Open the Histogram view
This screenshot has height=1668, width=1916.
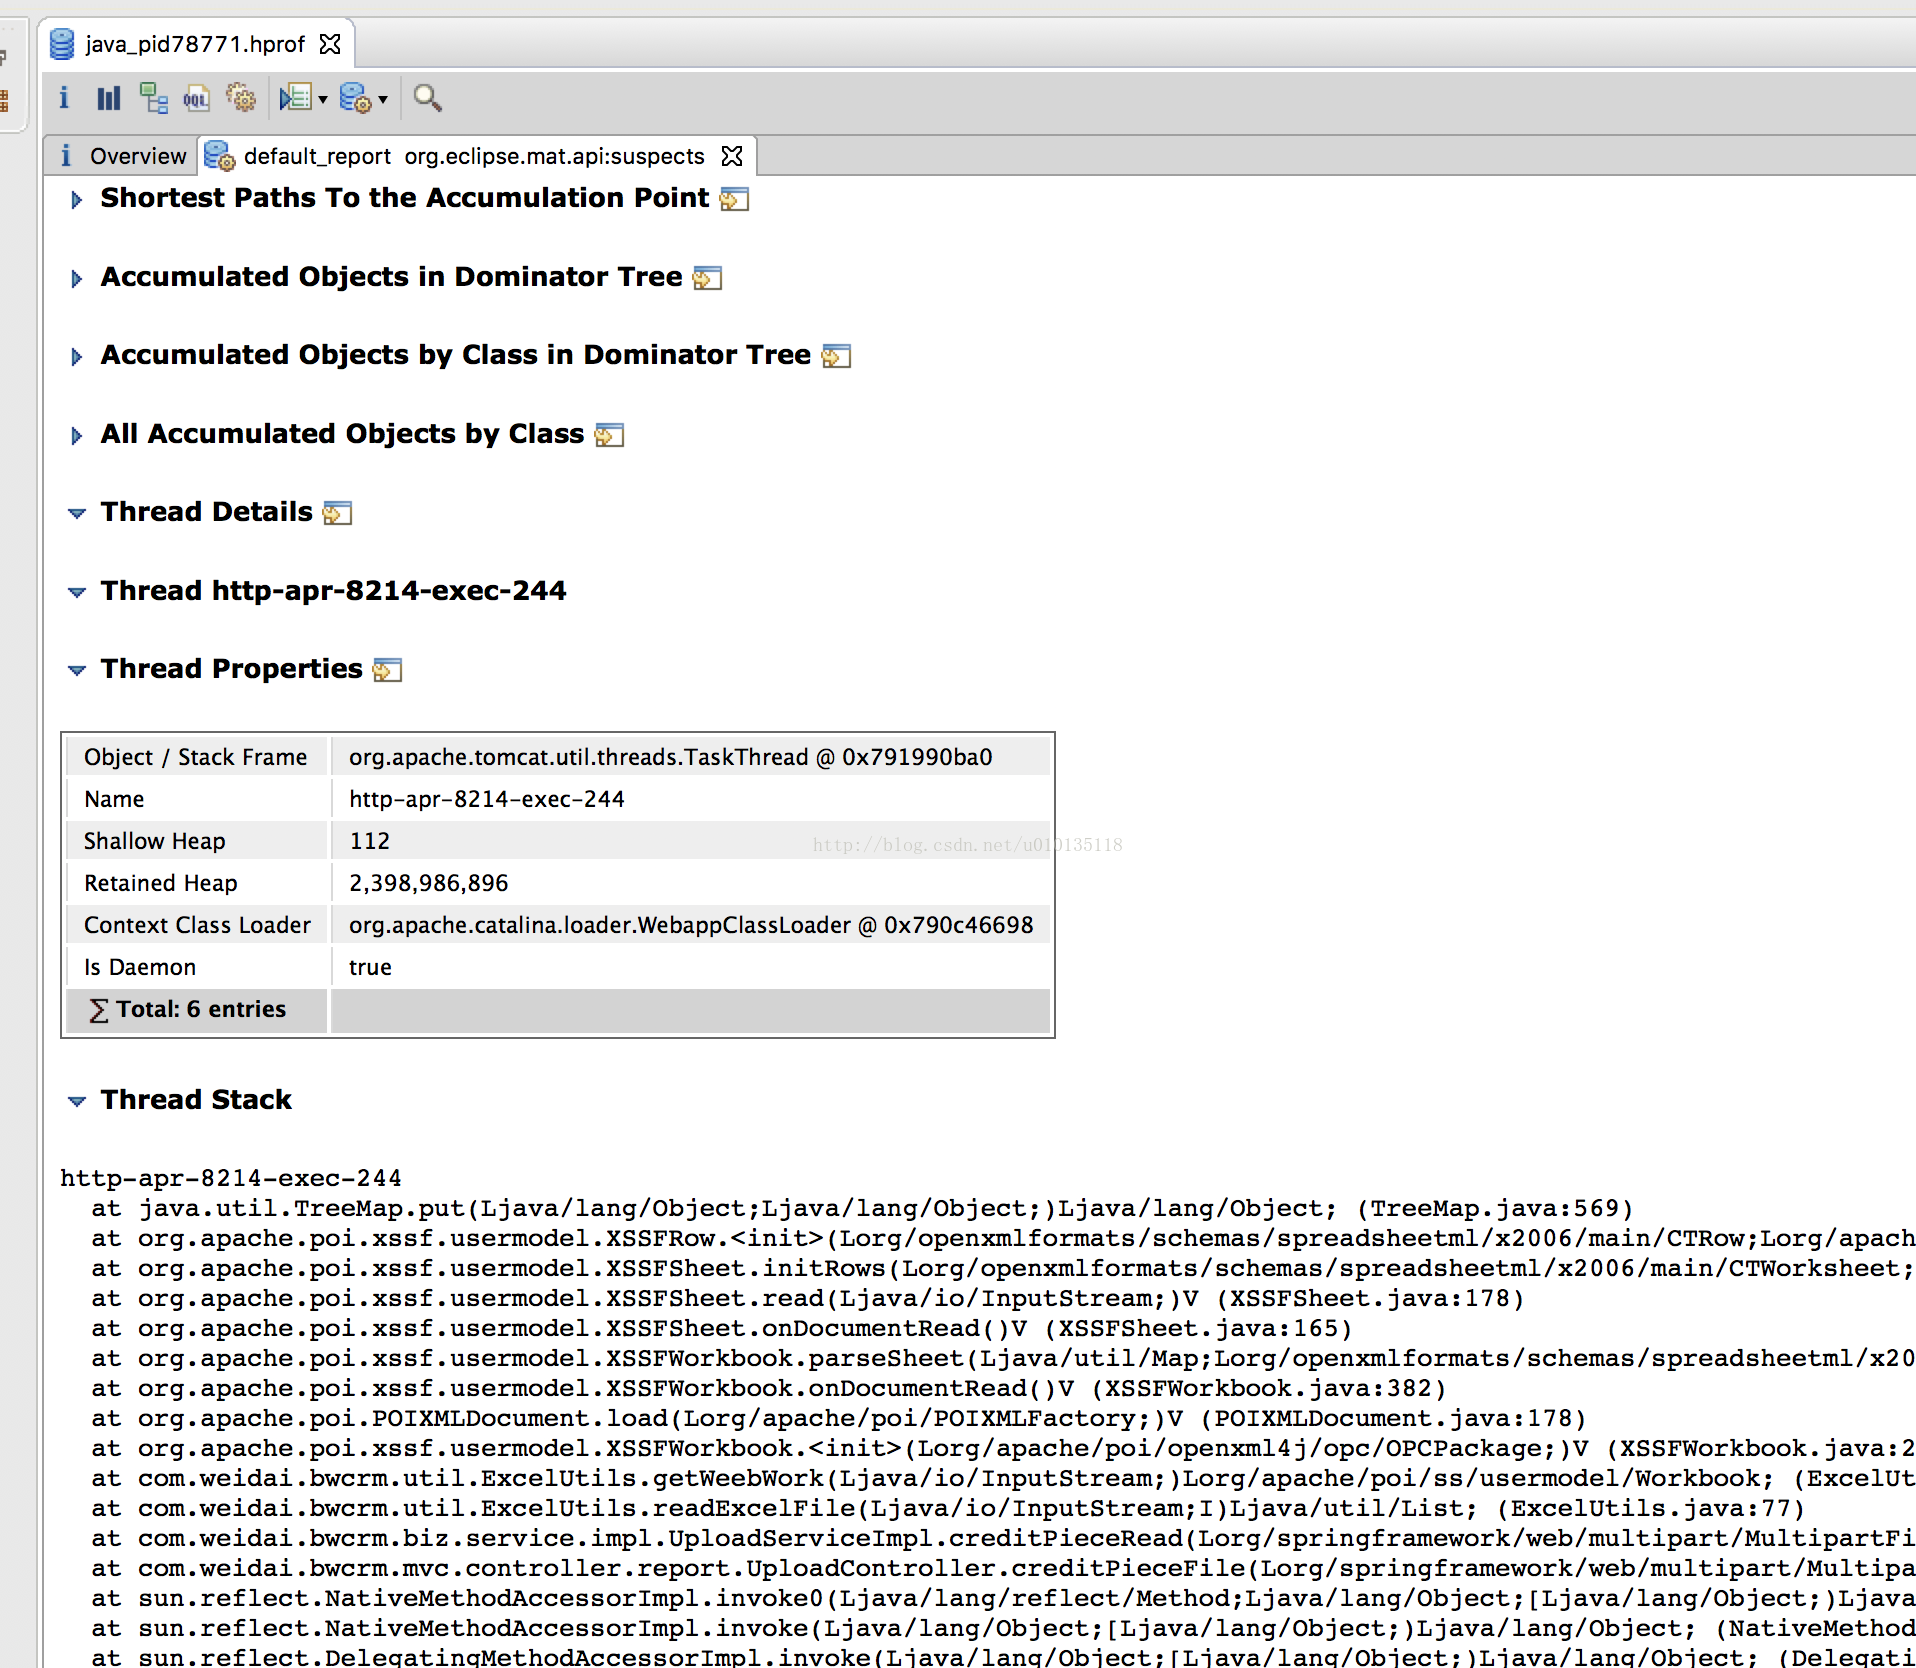108,98
